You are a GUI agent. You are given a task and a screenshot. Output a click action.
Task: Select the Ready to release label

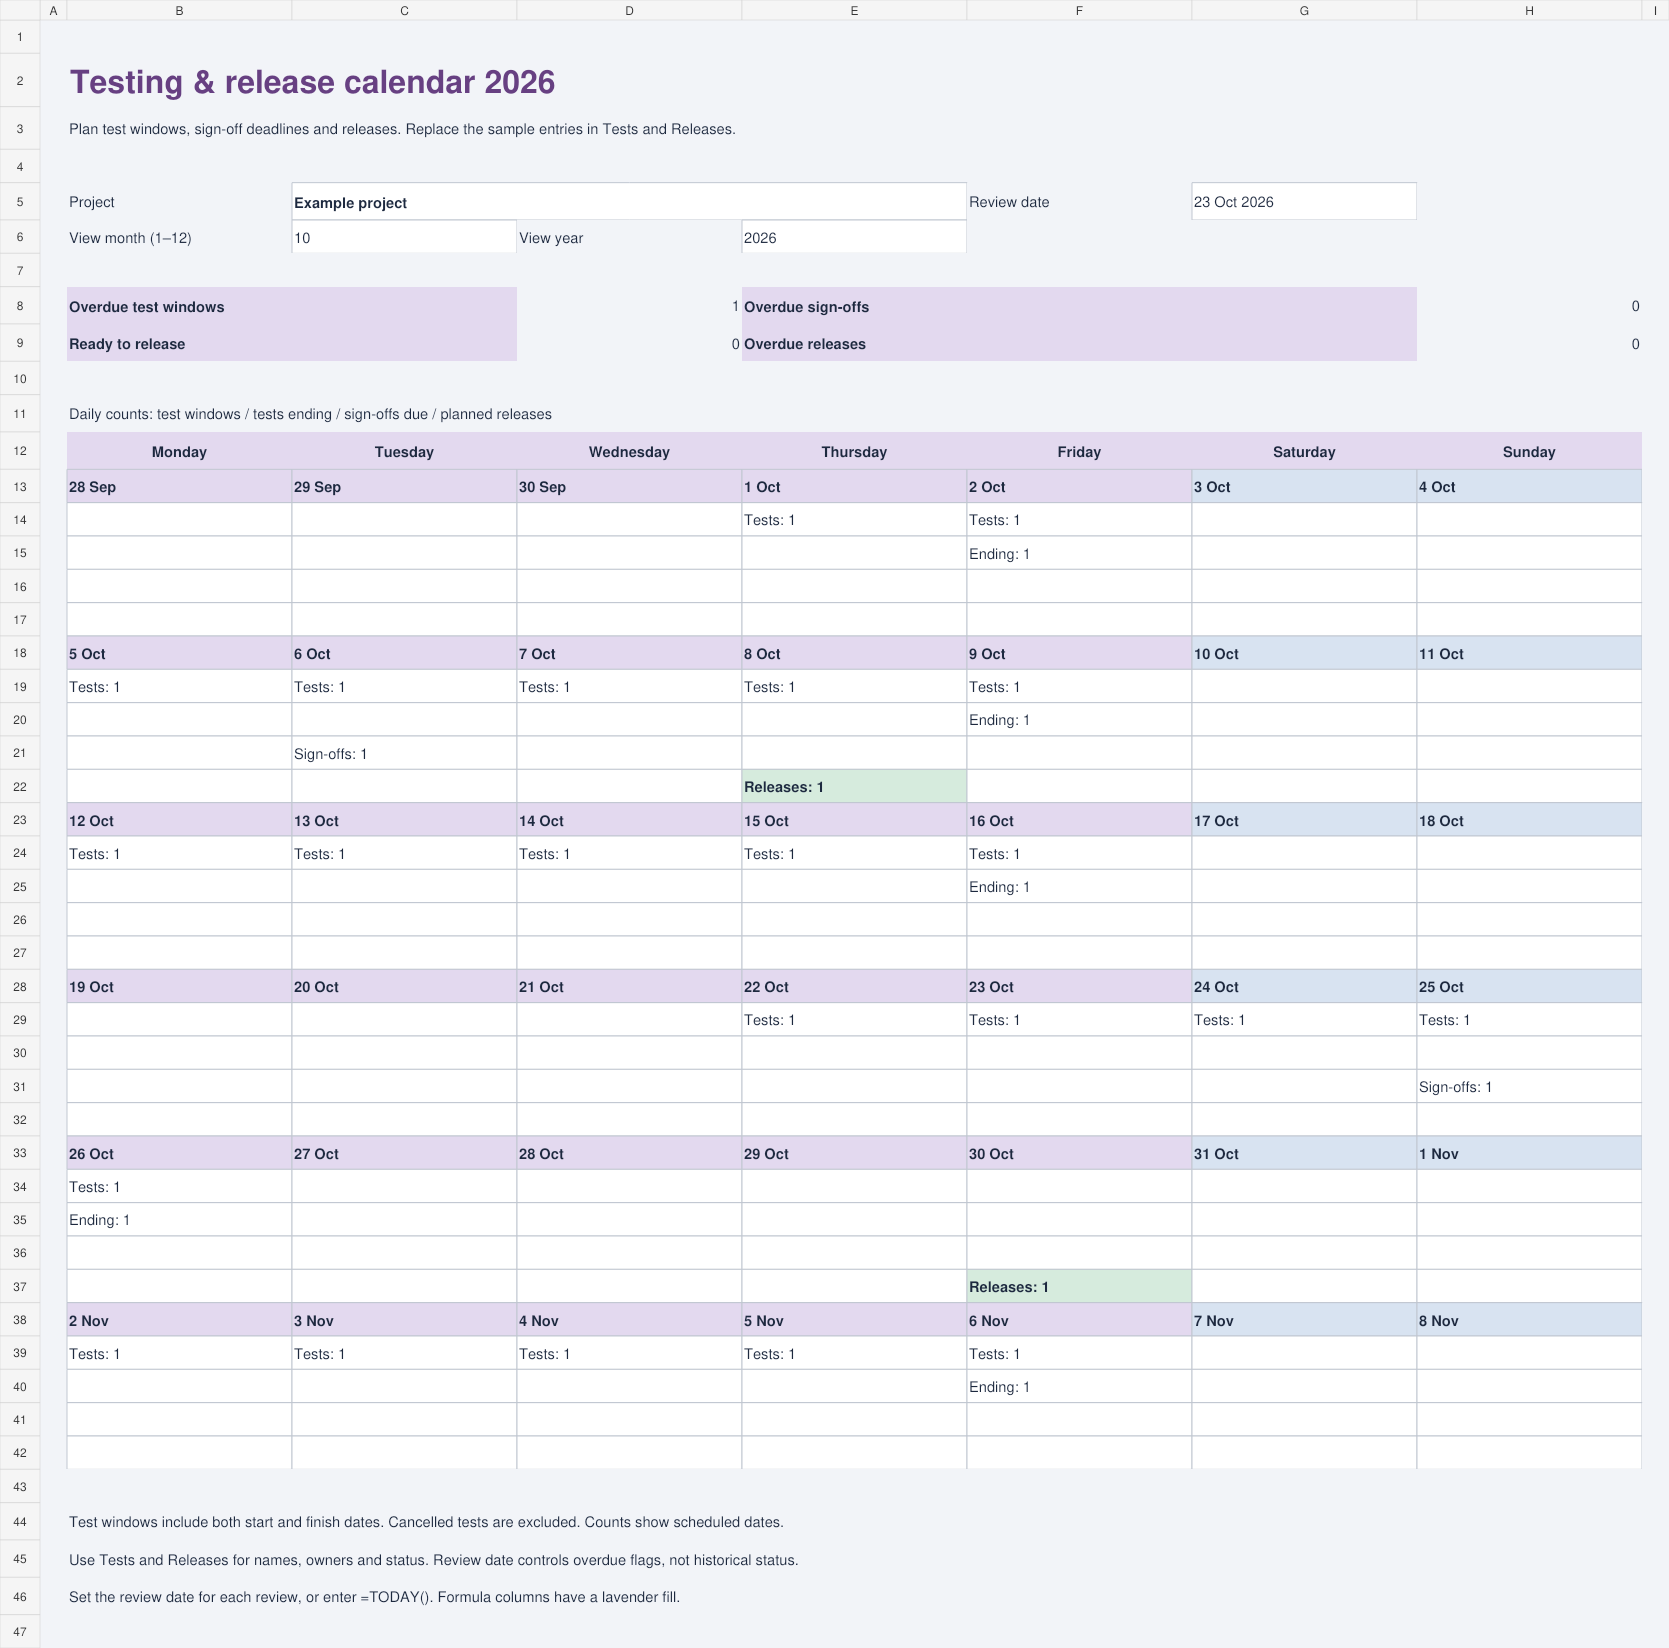(292, 344)
